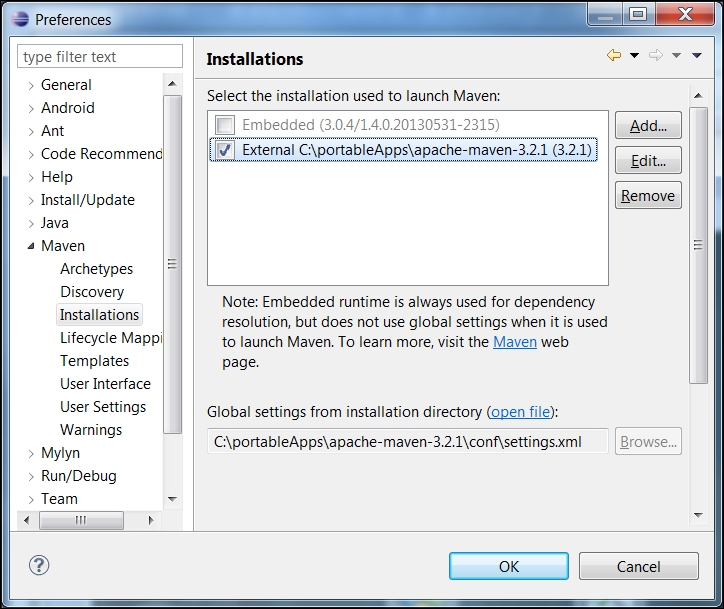Click tree scrollbar down arrow

pos(172,499)
